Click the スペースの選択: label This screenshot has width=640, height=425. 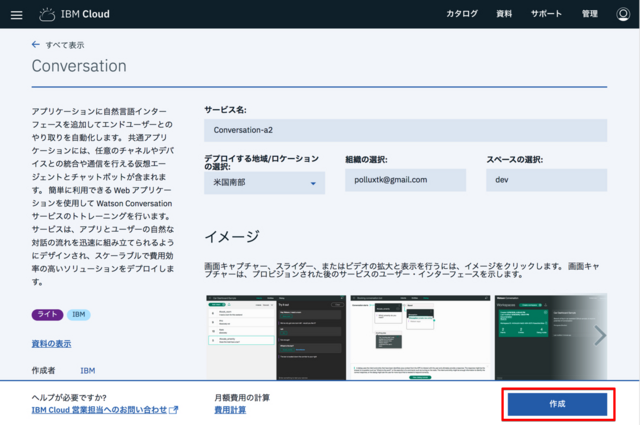(x=514, y=160)
